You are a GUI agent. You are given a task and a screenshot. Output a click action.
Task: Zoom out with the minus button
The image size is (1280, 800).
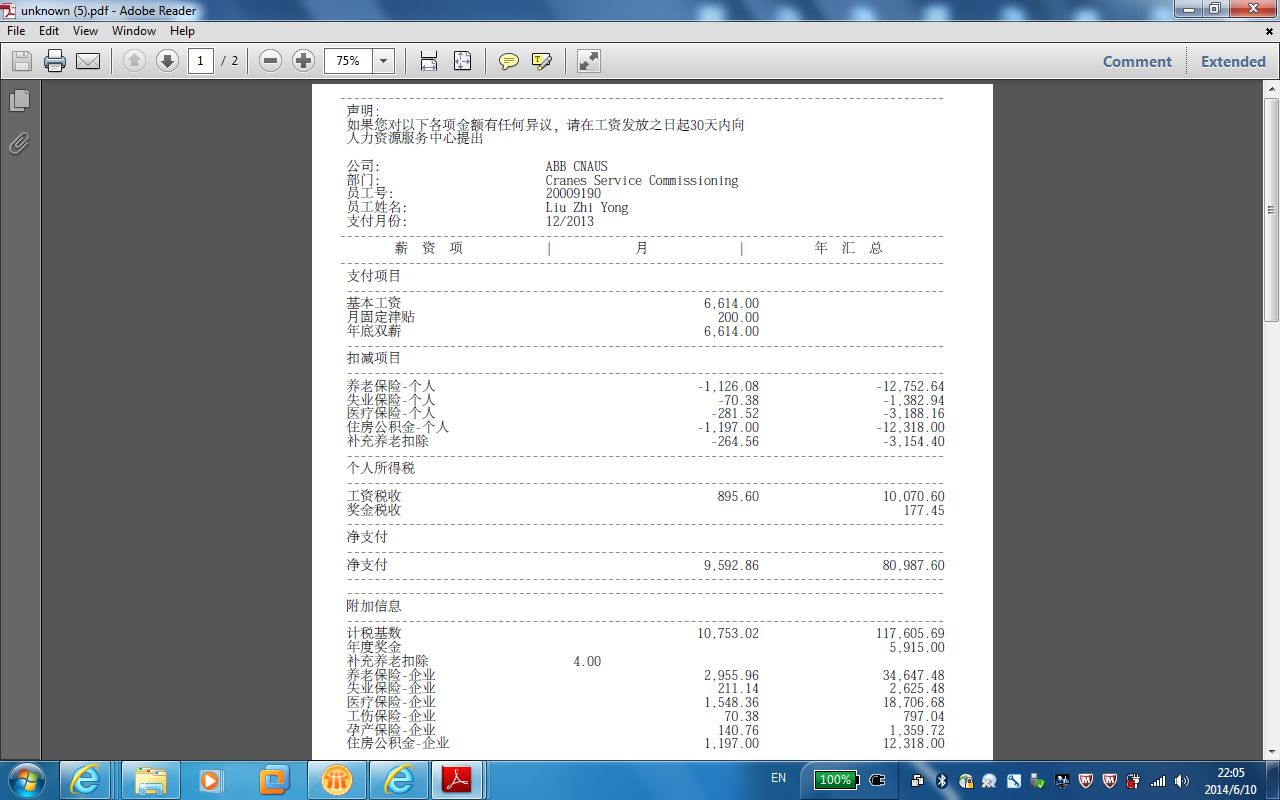tap(270, 61)
